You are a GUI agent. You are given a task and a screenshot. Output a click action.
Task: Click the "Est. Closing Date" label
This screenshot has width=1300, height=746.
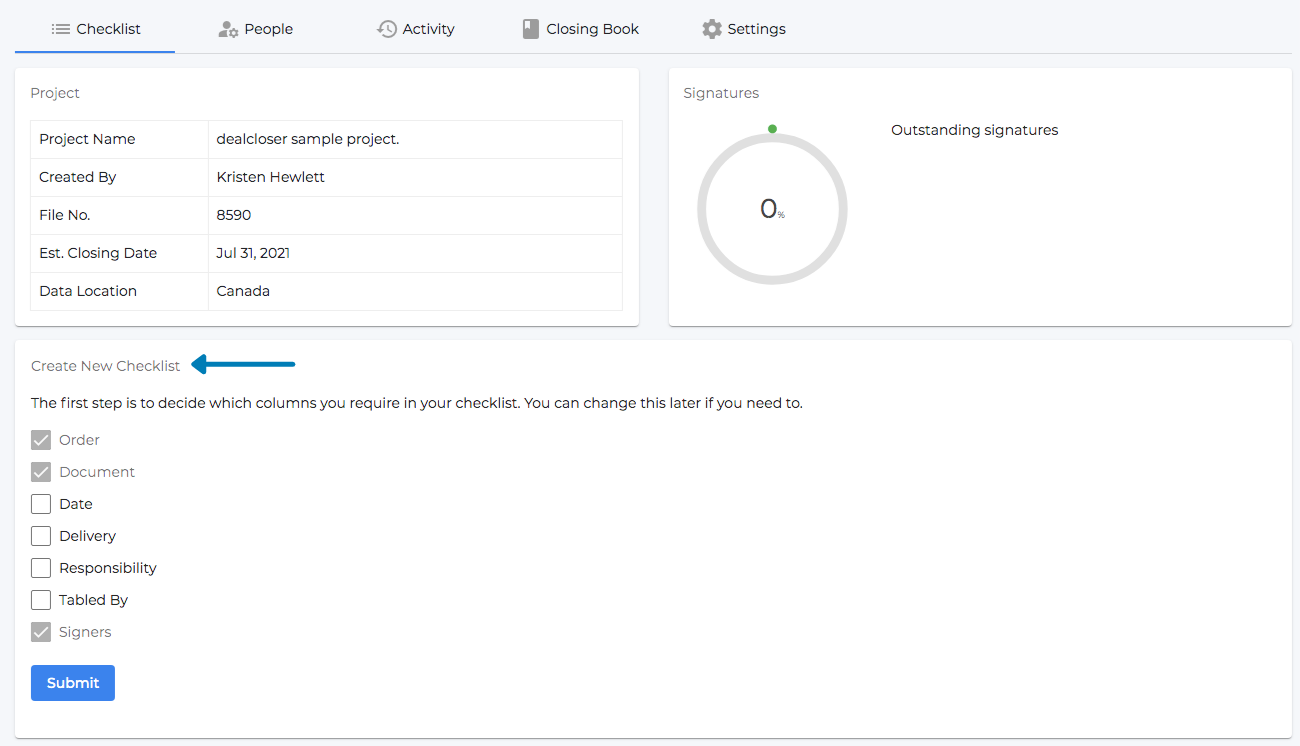point(98,253)
